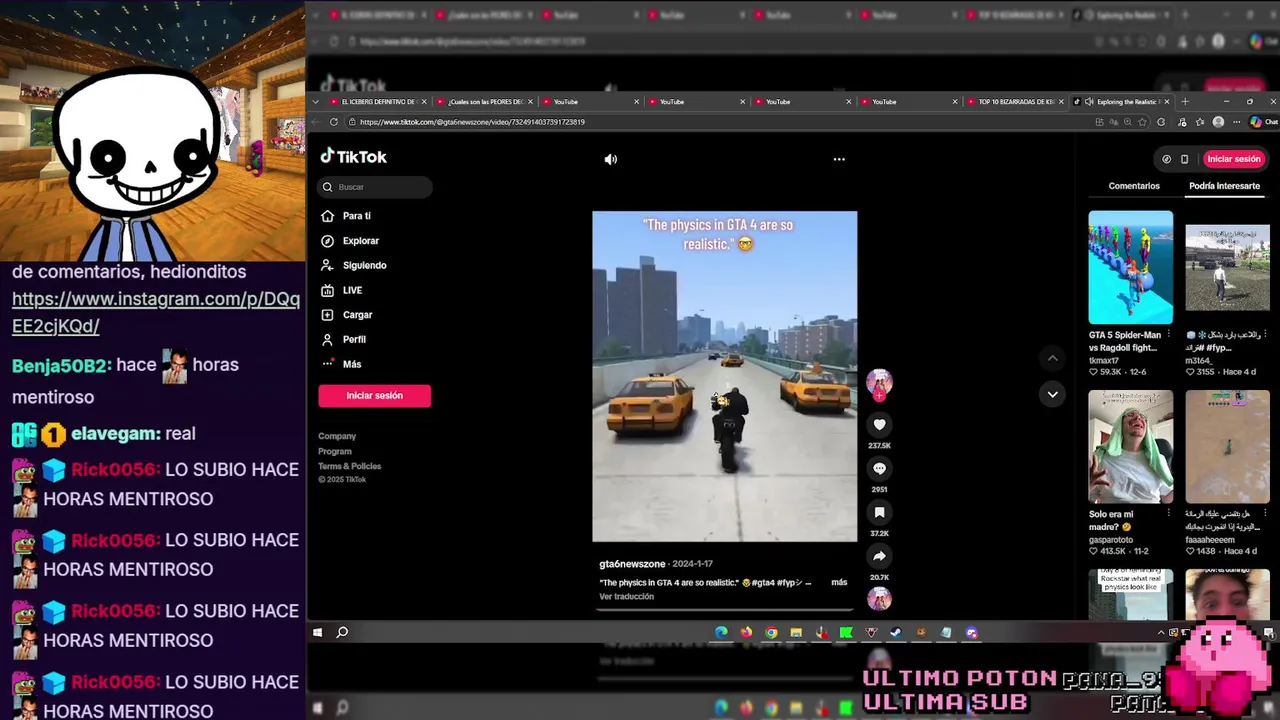Screen dimensions: 1280x720
Task: Open the three-dot options above the video
Action: (839, 159)
